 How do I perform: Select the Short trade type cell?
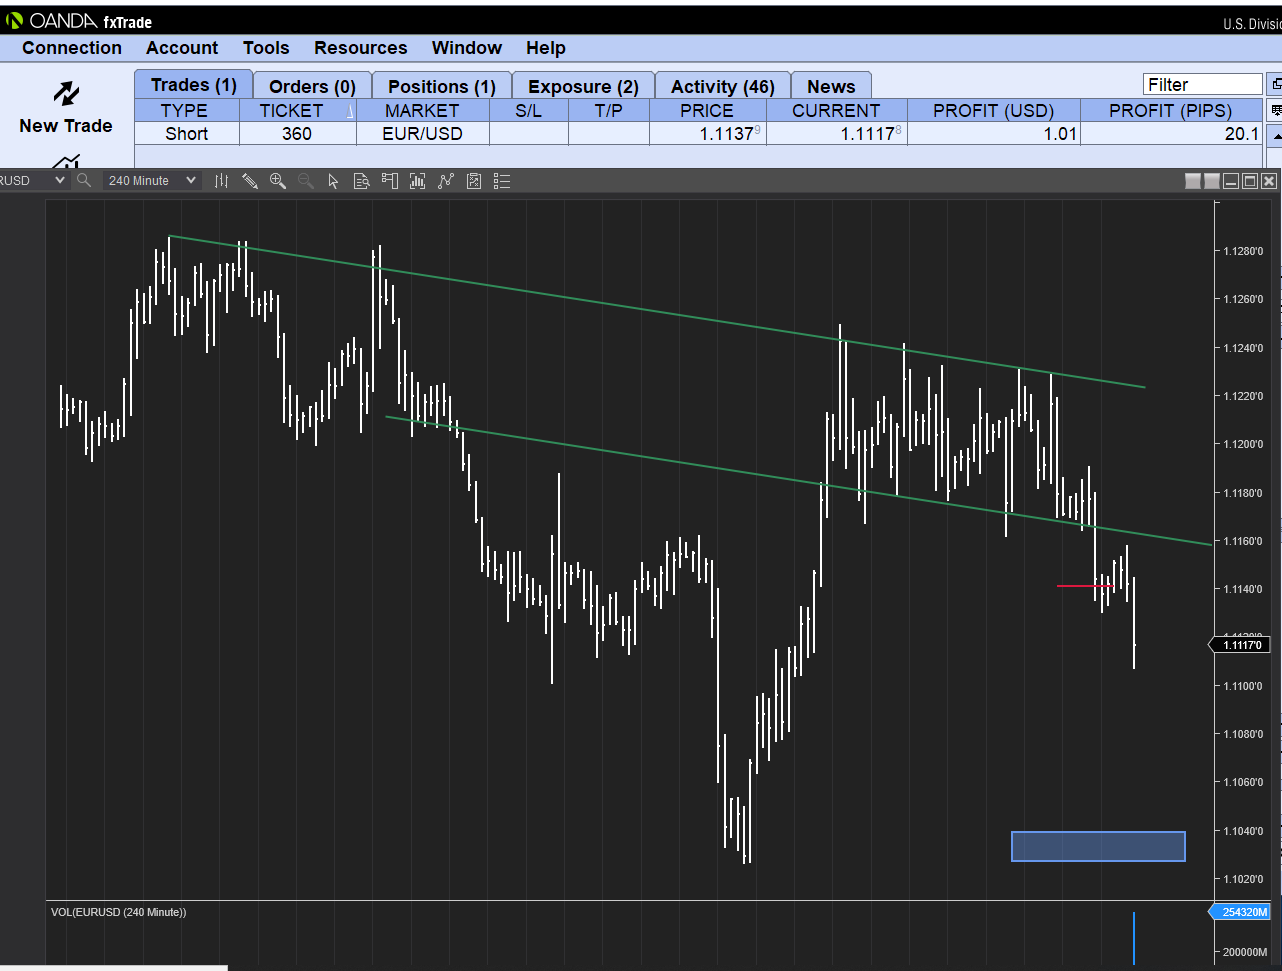(x=186, y=133)
